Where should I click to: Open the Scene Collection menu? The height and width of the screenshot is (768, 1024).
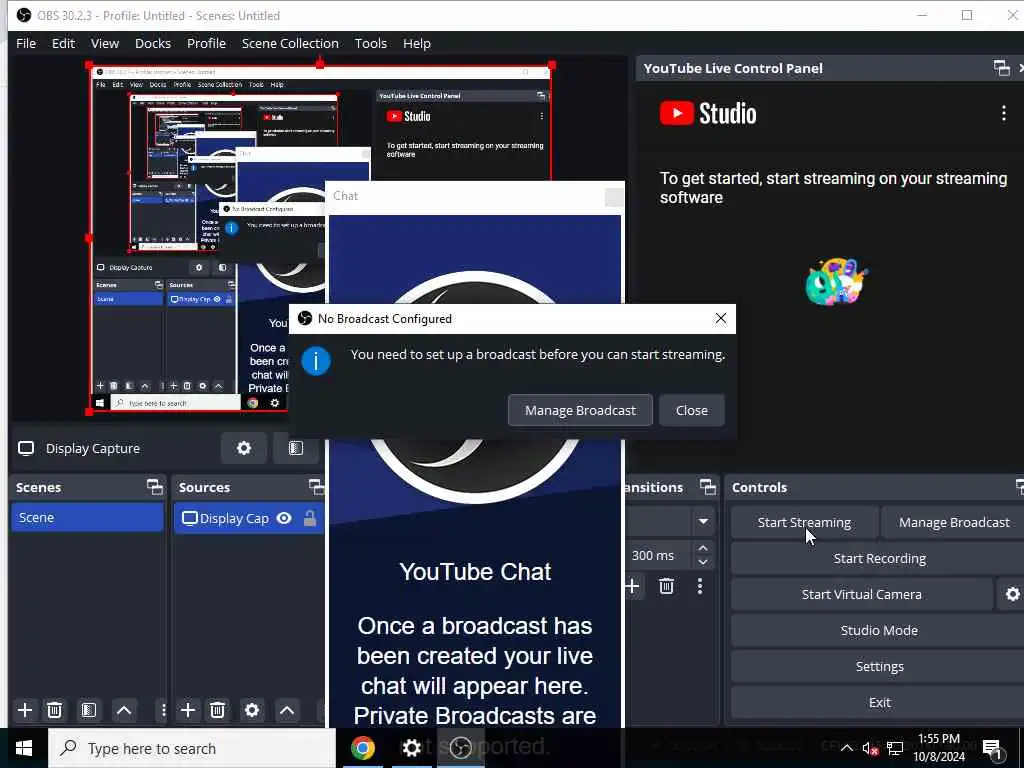[290, 43]
